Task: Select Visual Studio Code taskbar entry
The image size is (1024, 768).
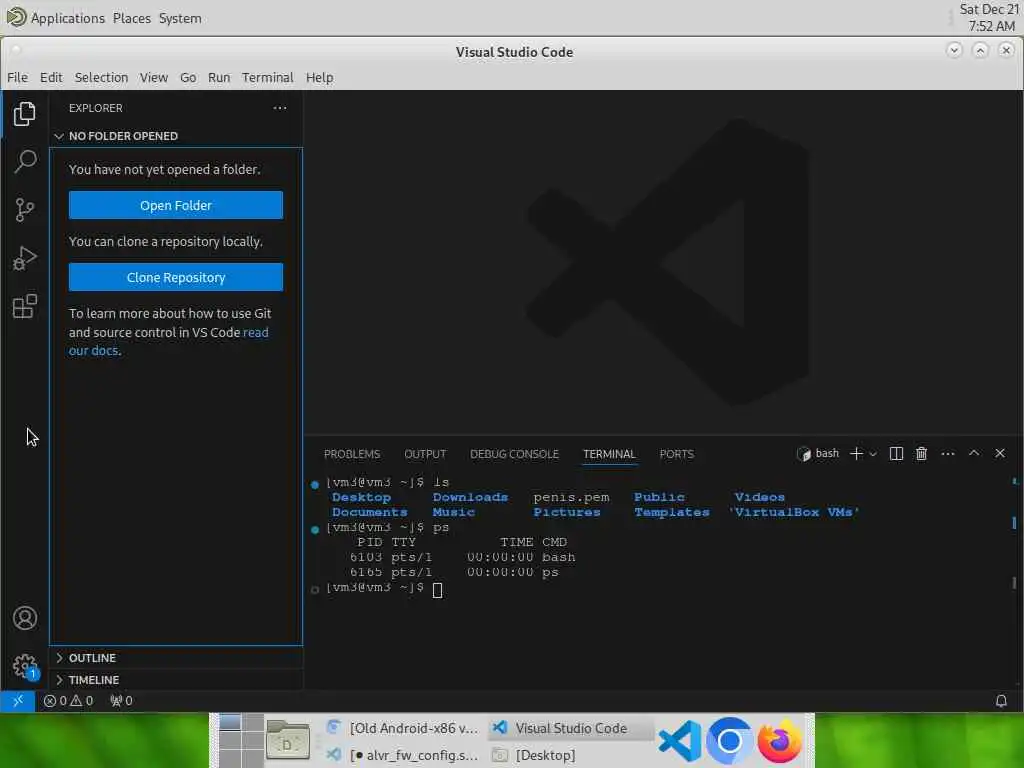Action: 569,728
